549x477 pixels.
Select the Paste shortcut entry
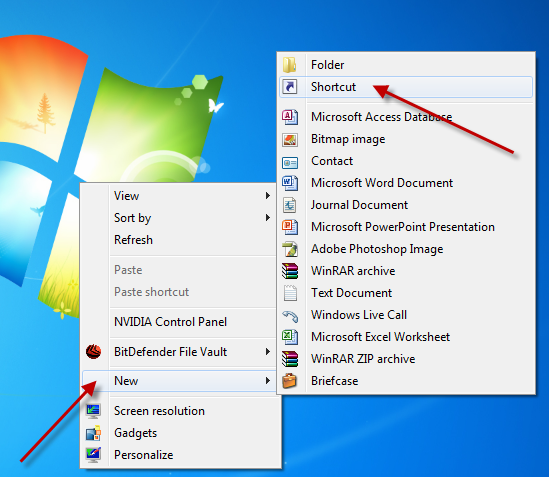point(180,292)
